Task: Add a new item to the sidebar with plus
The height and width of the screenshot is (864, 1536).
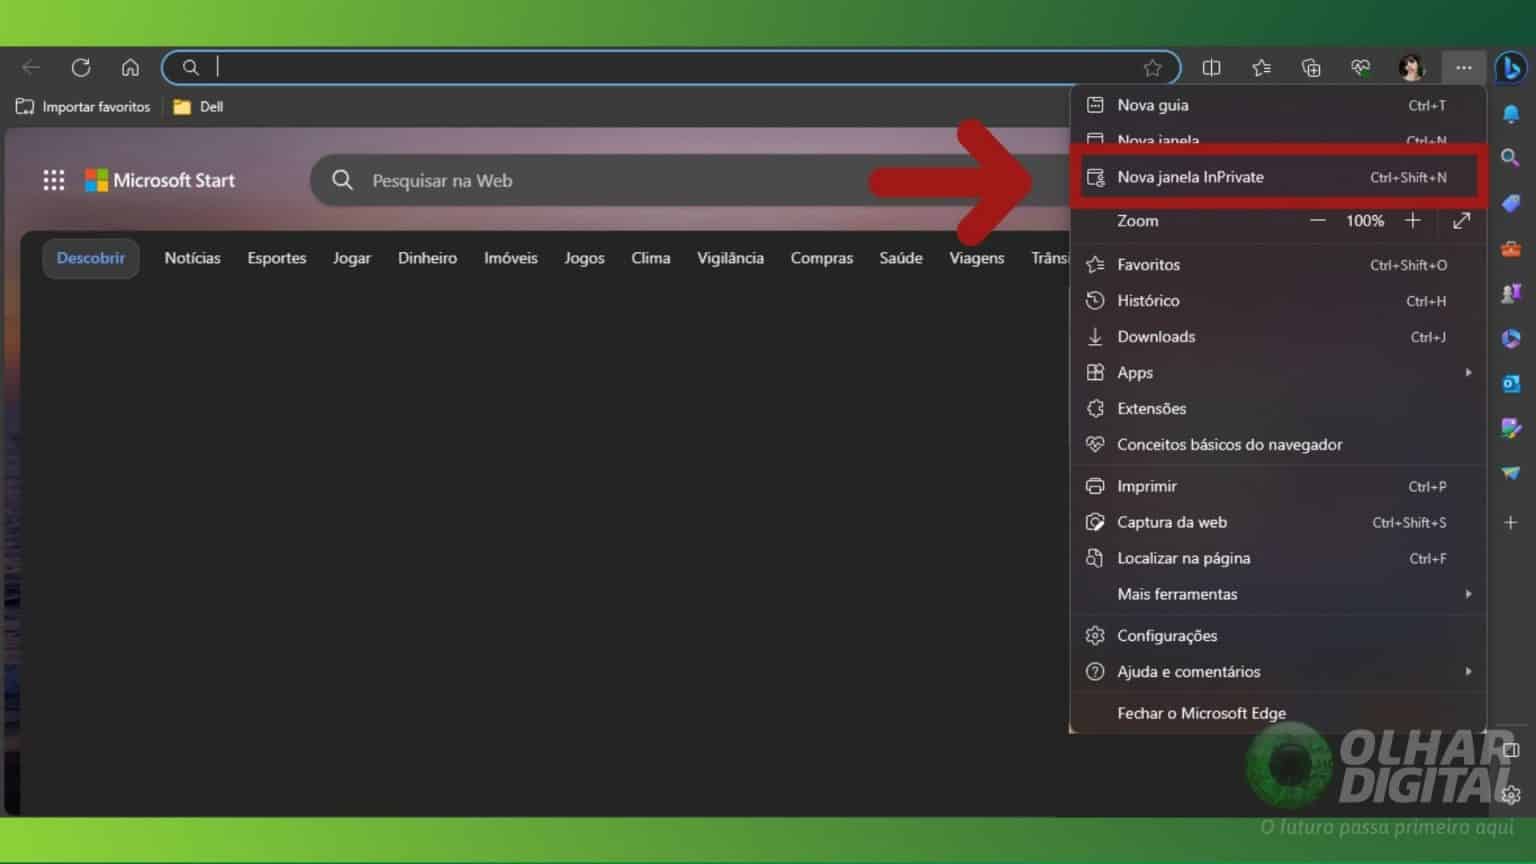Action: [x=1511, y=522]
